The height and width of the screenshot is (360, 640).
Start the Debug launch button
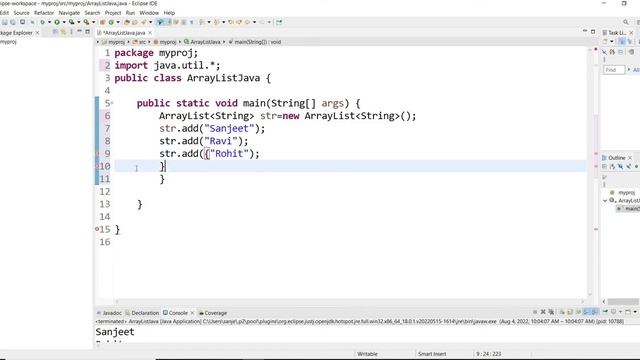point(42,22)
